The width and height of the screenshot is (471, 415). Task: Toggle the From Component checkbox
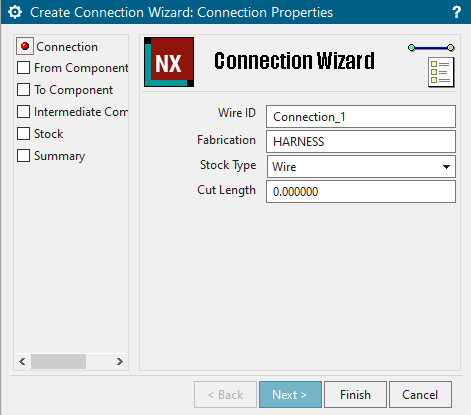(x=23, y=68)
